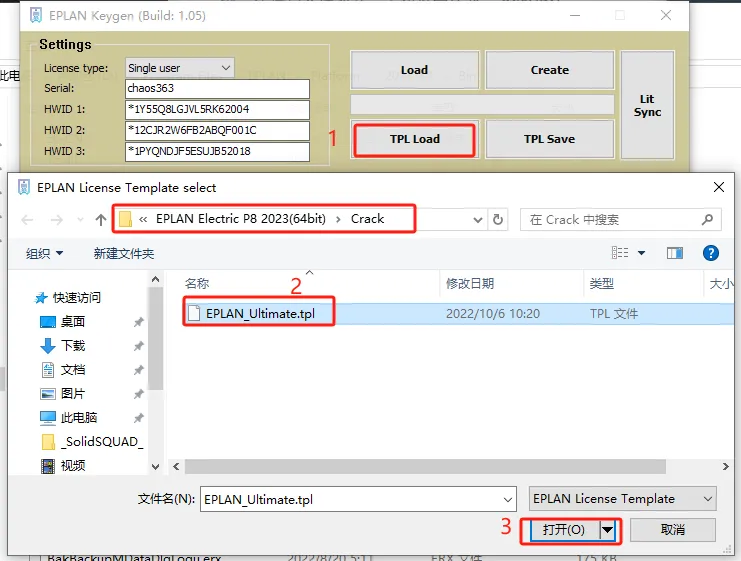Click the TPL 文件 type cell

pos(614,314)
